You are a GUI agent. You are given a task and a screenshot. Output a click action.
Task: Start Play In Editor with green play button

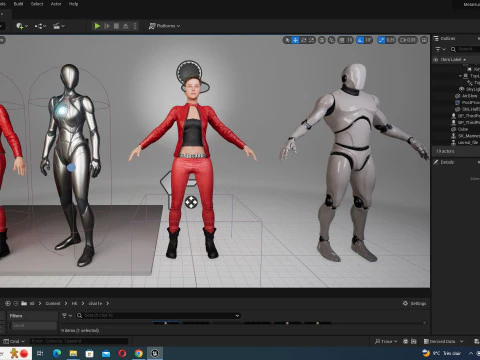[97, 26]
